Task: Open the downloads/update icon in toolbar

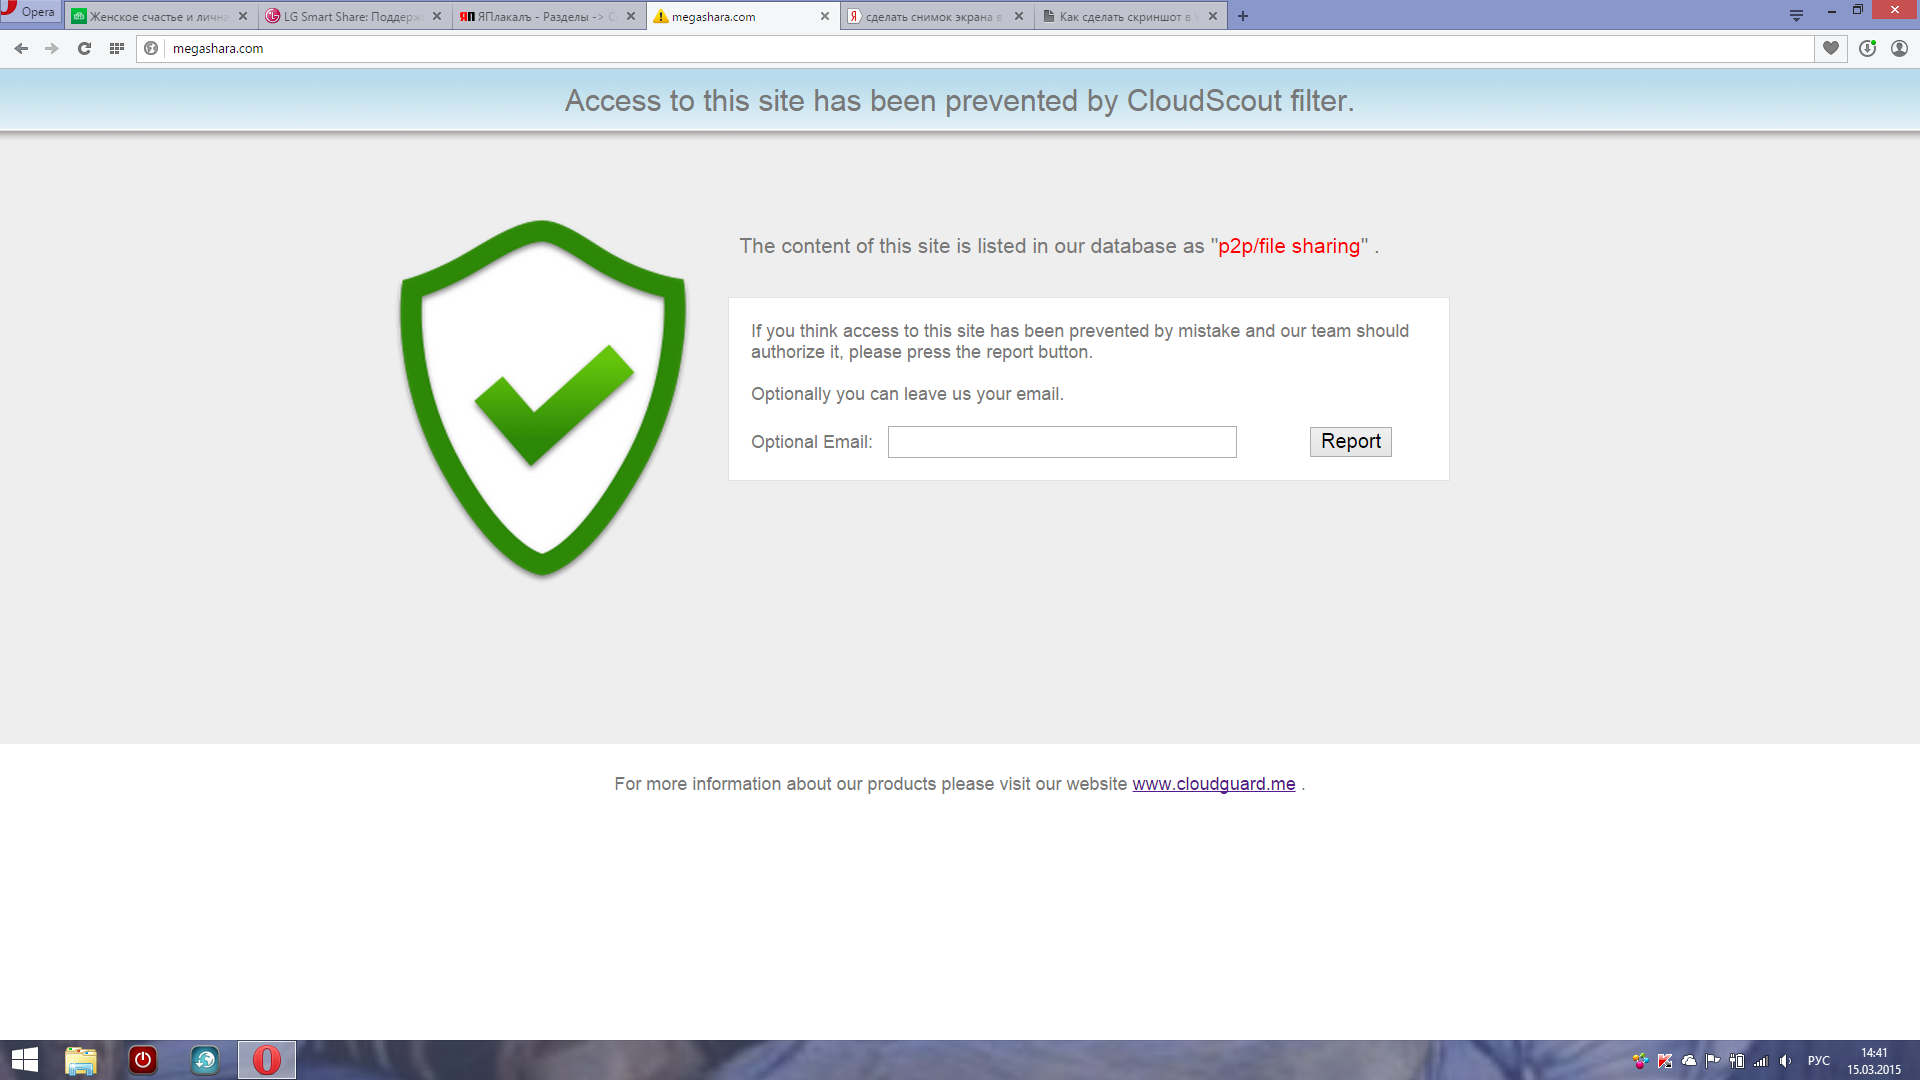Action: click(1867, 48)
